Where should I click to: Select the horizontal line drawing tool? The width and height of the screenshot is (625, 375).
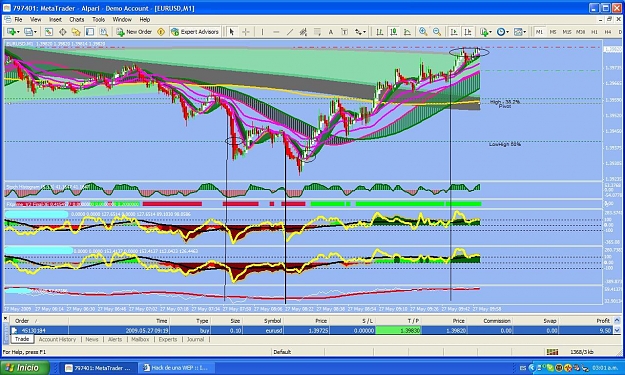click(276, 32)
